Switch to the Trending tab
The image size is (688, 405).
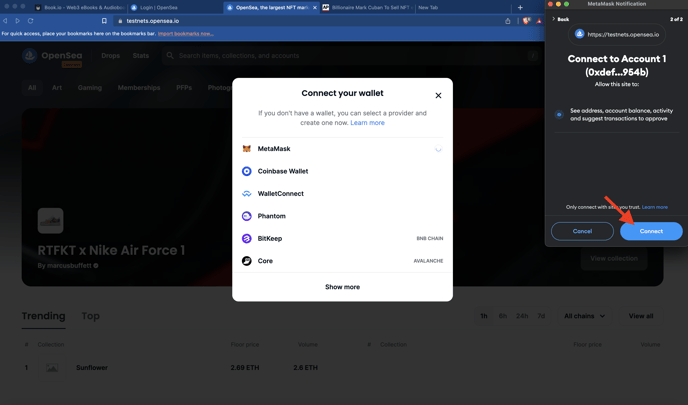[43, 316]
